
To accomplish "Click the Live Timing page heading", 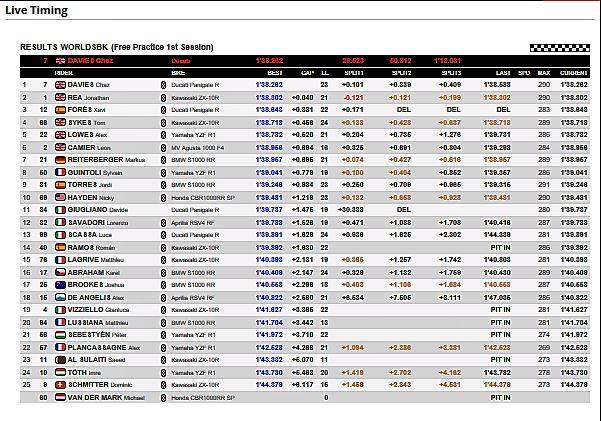I will pos(36,10).
